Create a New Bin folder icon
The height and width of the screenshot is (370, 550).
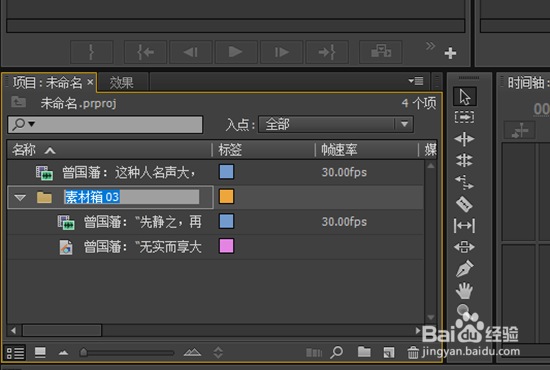pyautogui.click(x=364, y=352)
